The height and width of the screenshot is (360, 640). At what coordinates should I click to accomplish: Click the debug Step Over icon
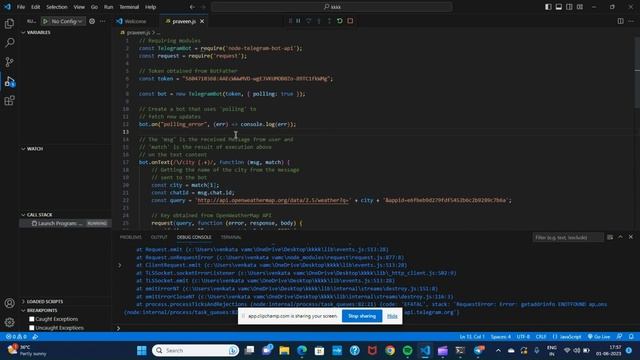click(x=309, y=21)
